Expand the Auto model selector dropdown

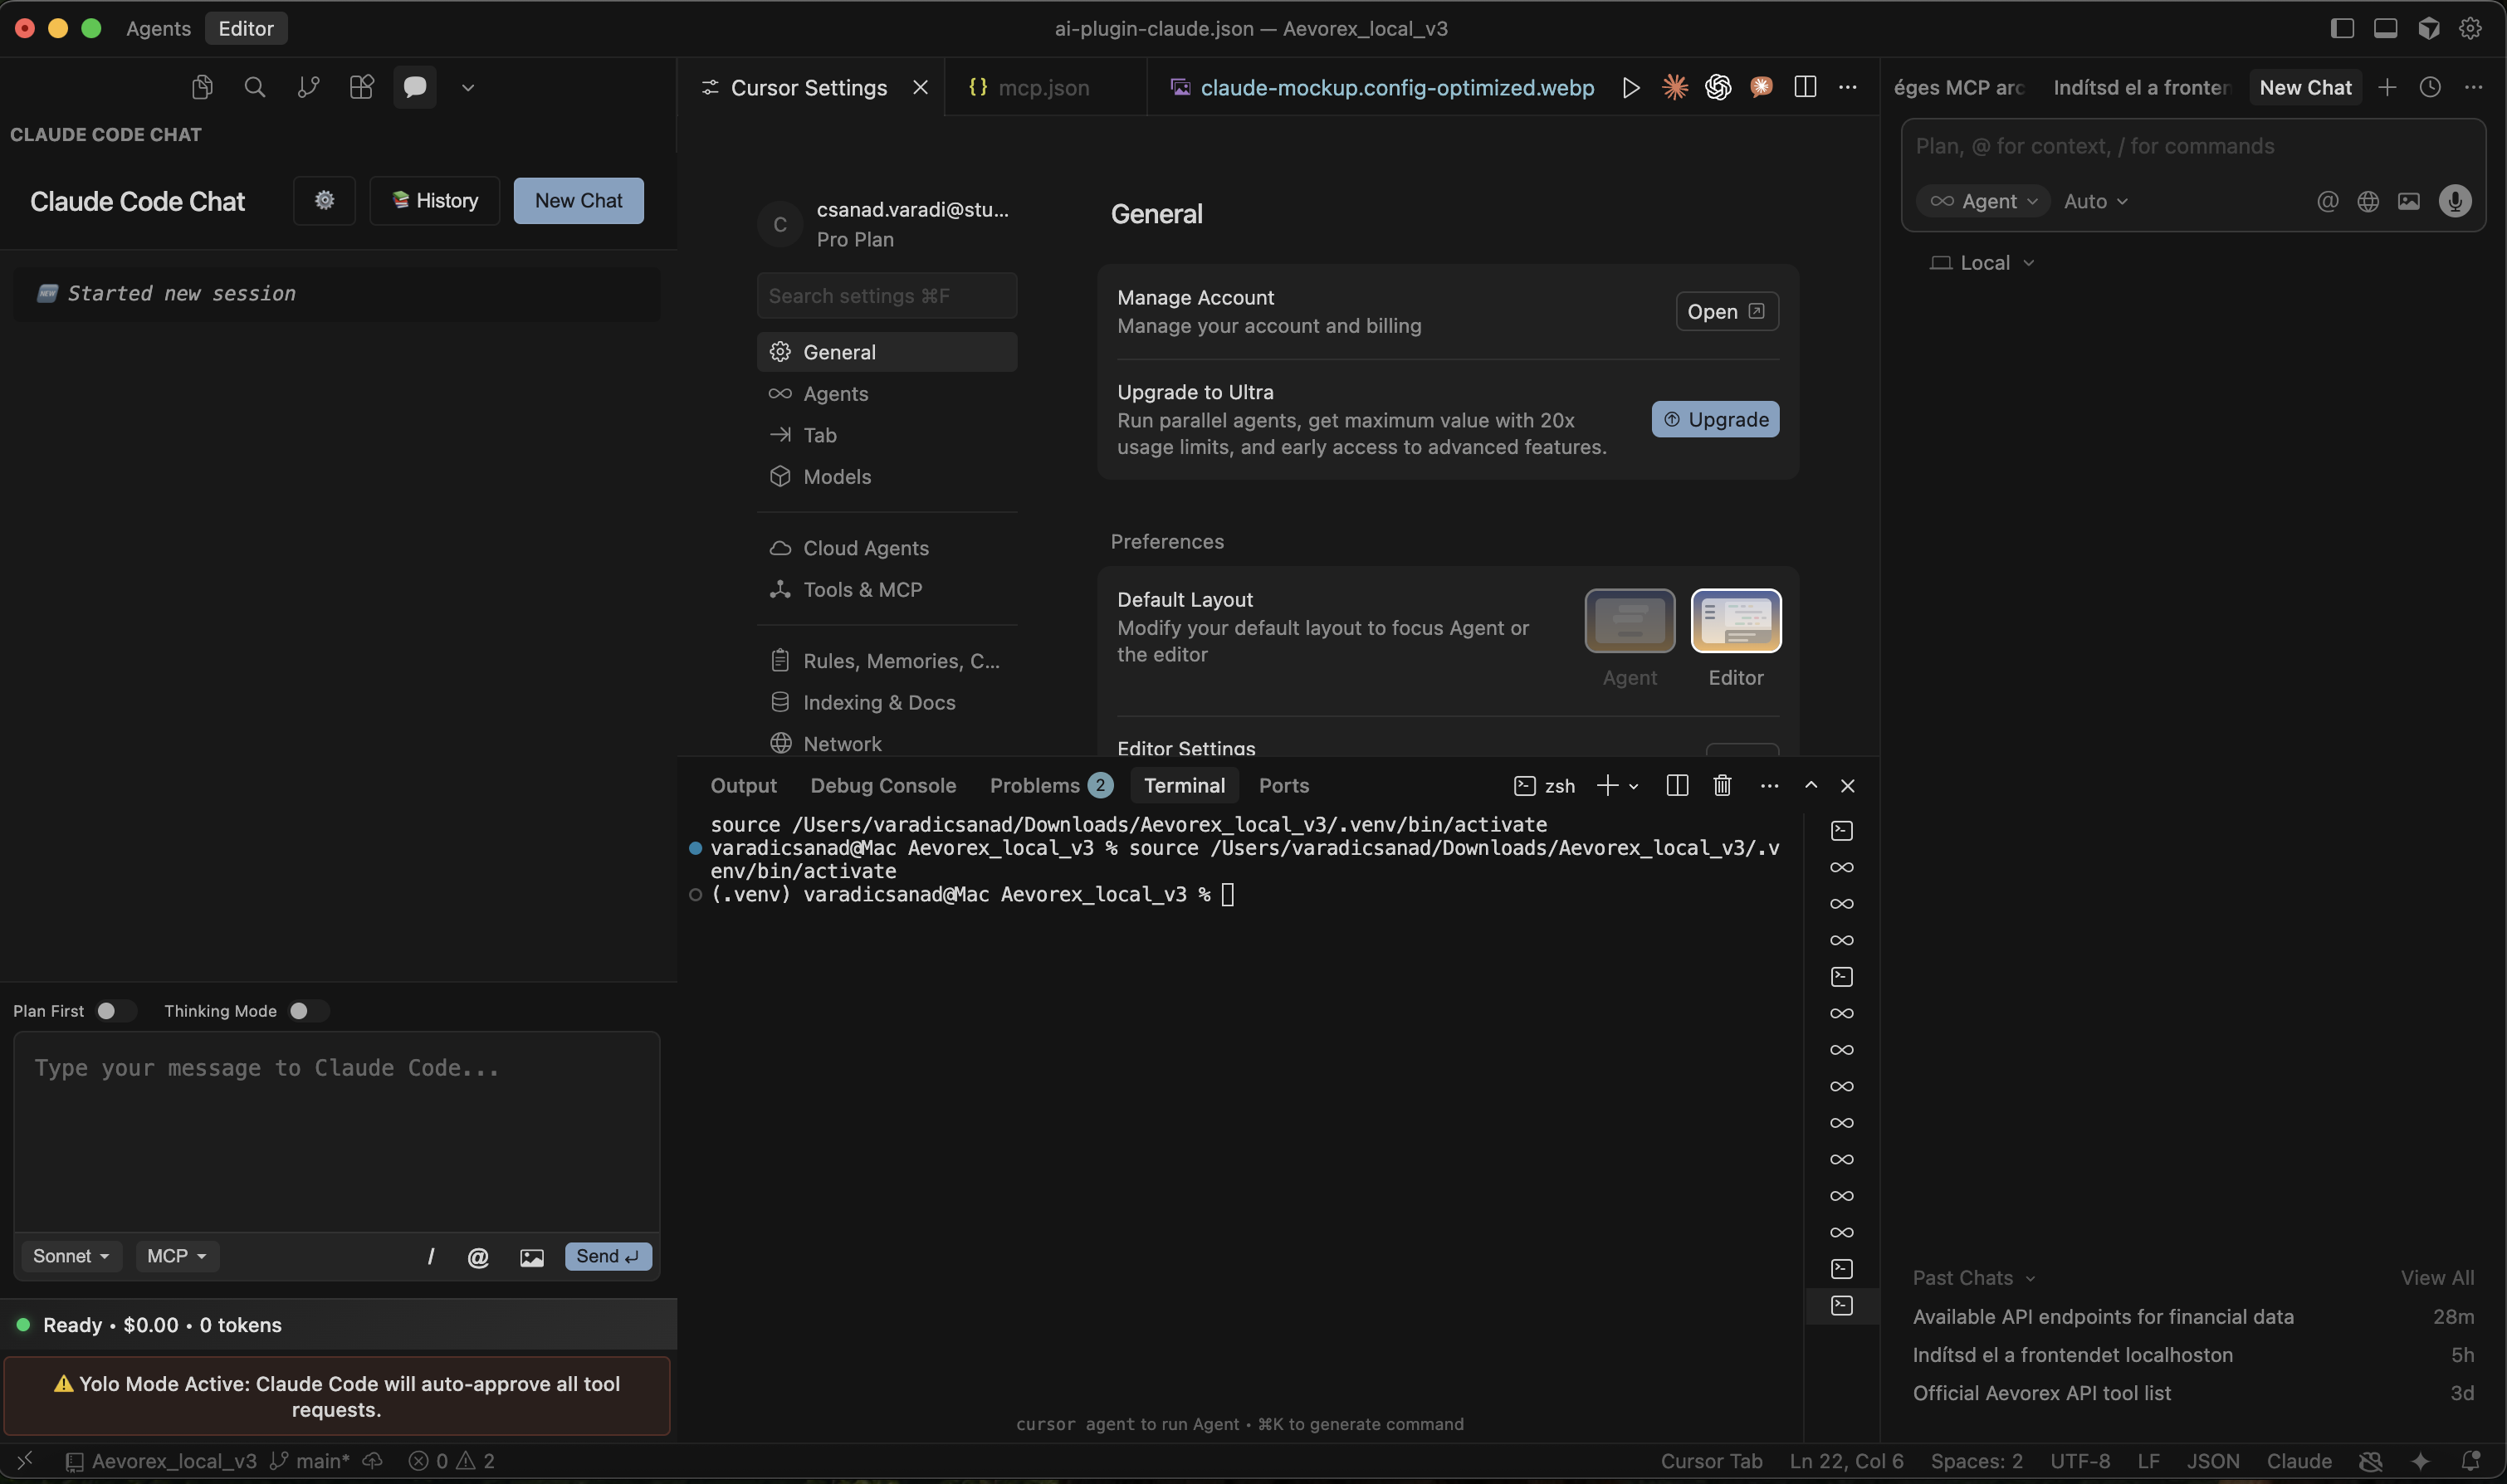click(2095, 200)
